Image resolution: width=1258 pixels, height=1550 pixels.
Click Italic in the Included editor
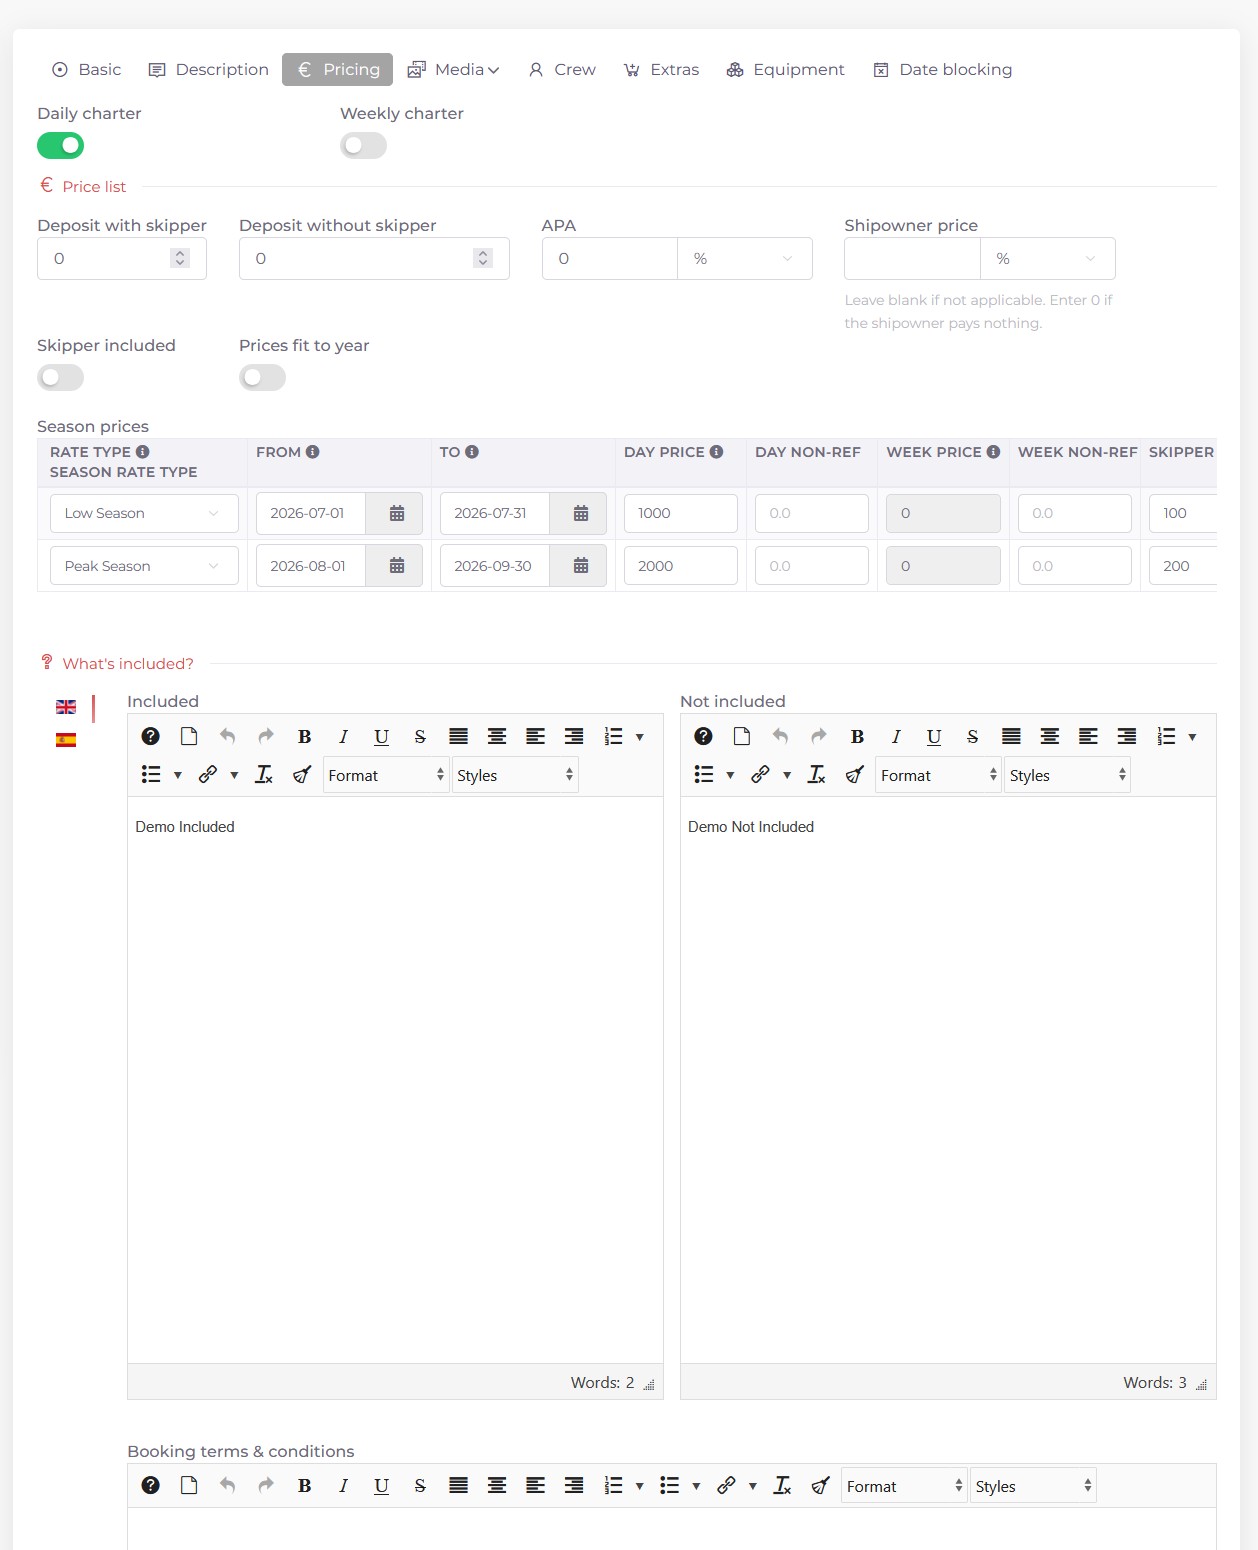point(343,737)
